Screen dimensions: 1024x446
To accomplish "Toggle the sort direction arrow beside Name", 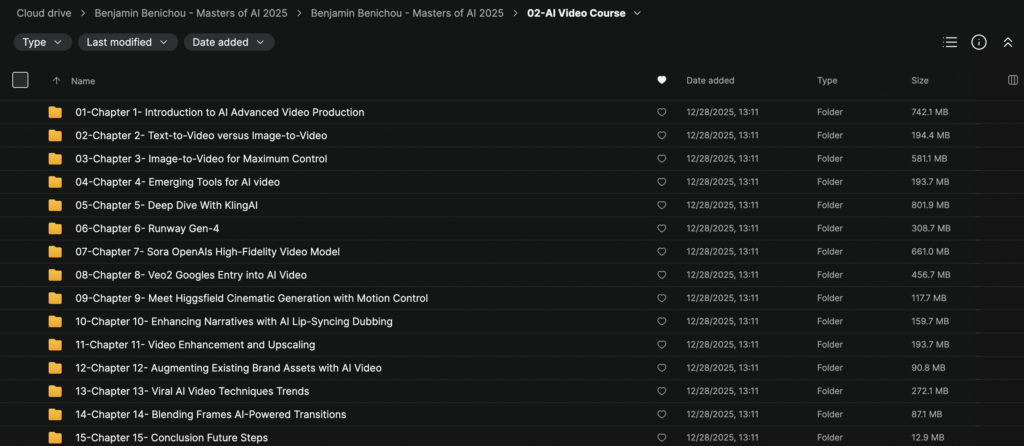I will pyautogui.click(x=56, y=81).
